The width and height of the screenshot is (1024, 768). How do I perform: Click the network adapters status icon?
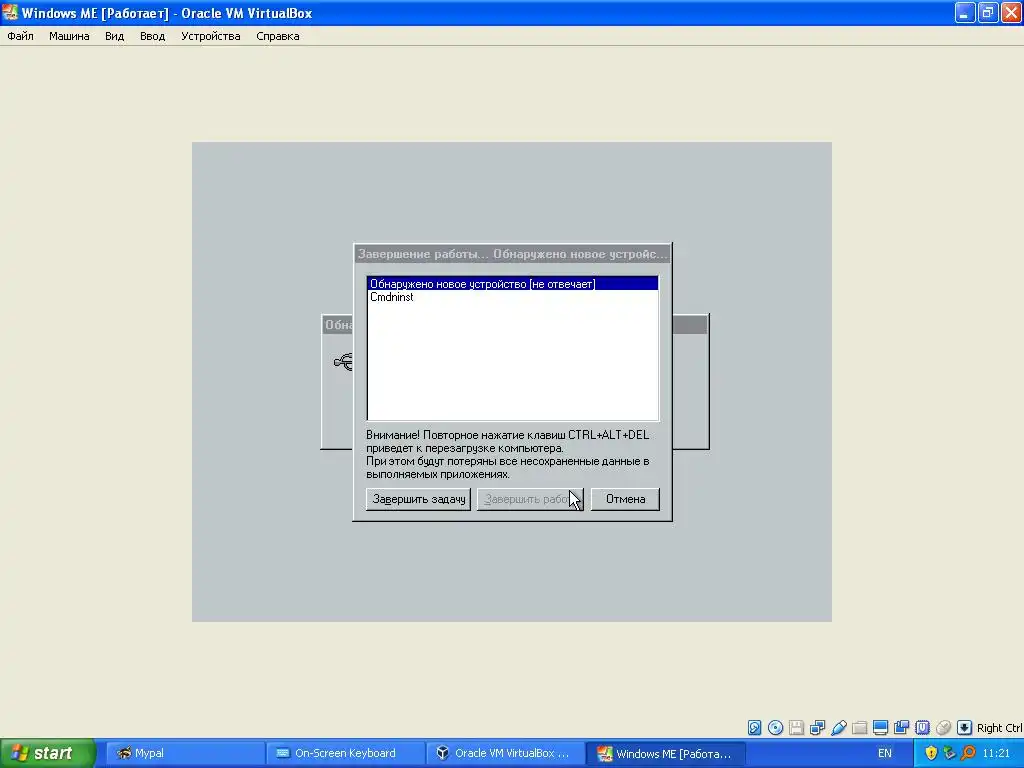point(817,728)
